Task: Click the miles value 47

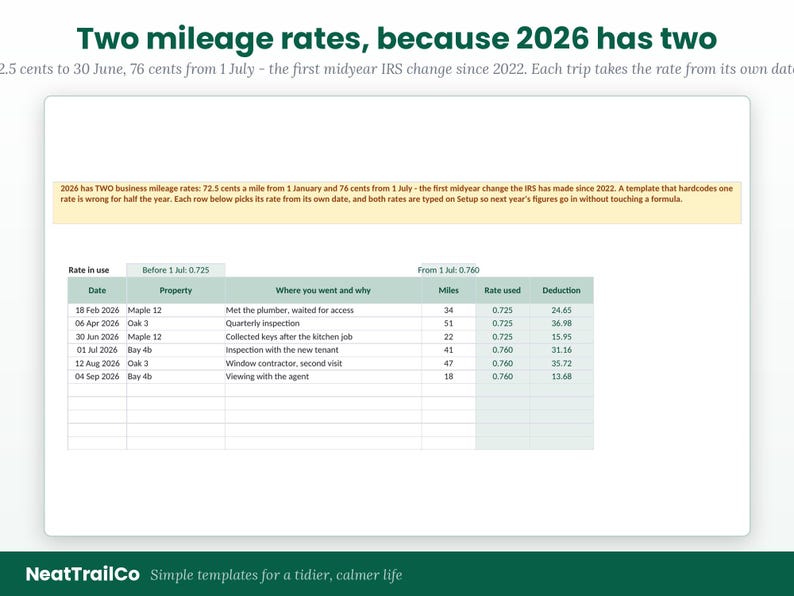Action: (x=448, y=363)
